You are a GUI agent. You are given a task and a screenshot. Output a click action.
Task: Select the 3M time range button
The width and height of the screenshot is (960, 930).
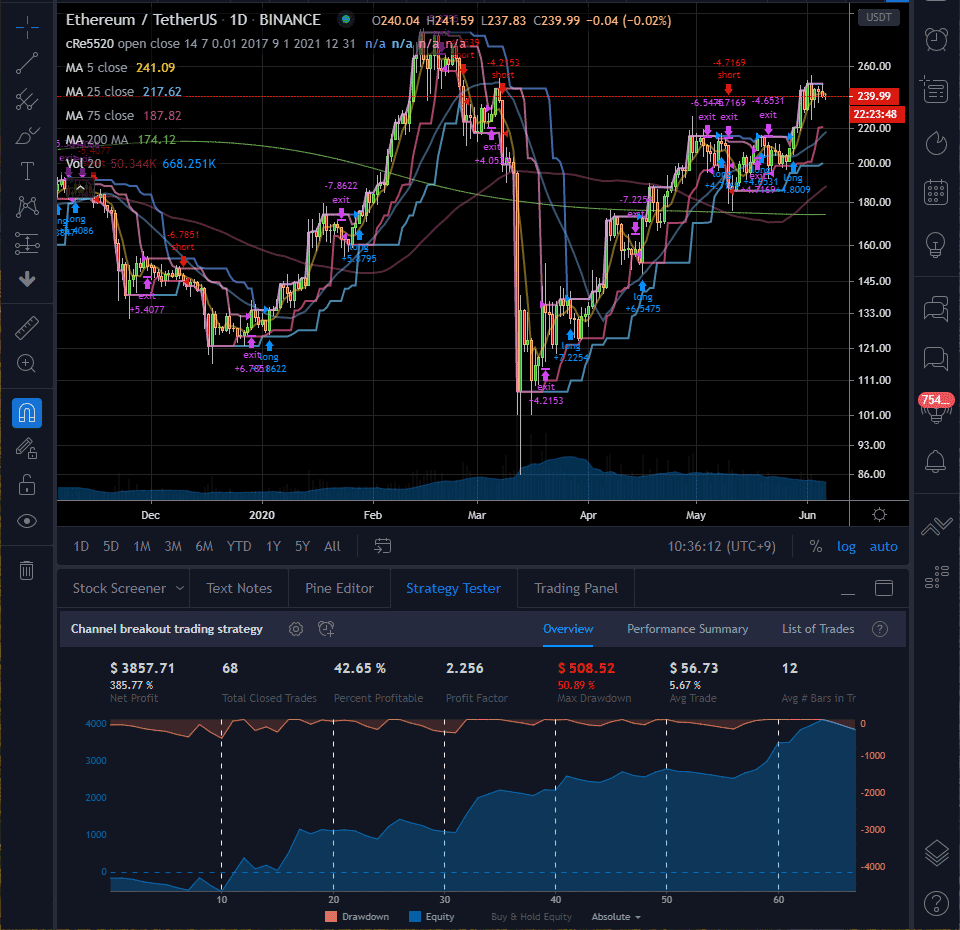click(x=173, y=546)
